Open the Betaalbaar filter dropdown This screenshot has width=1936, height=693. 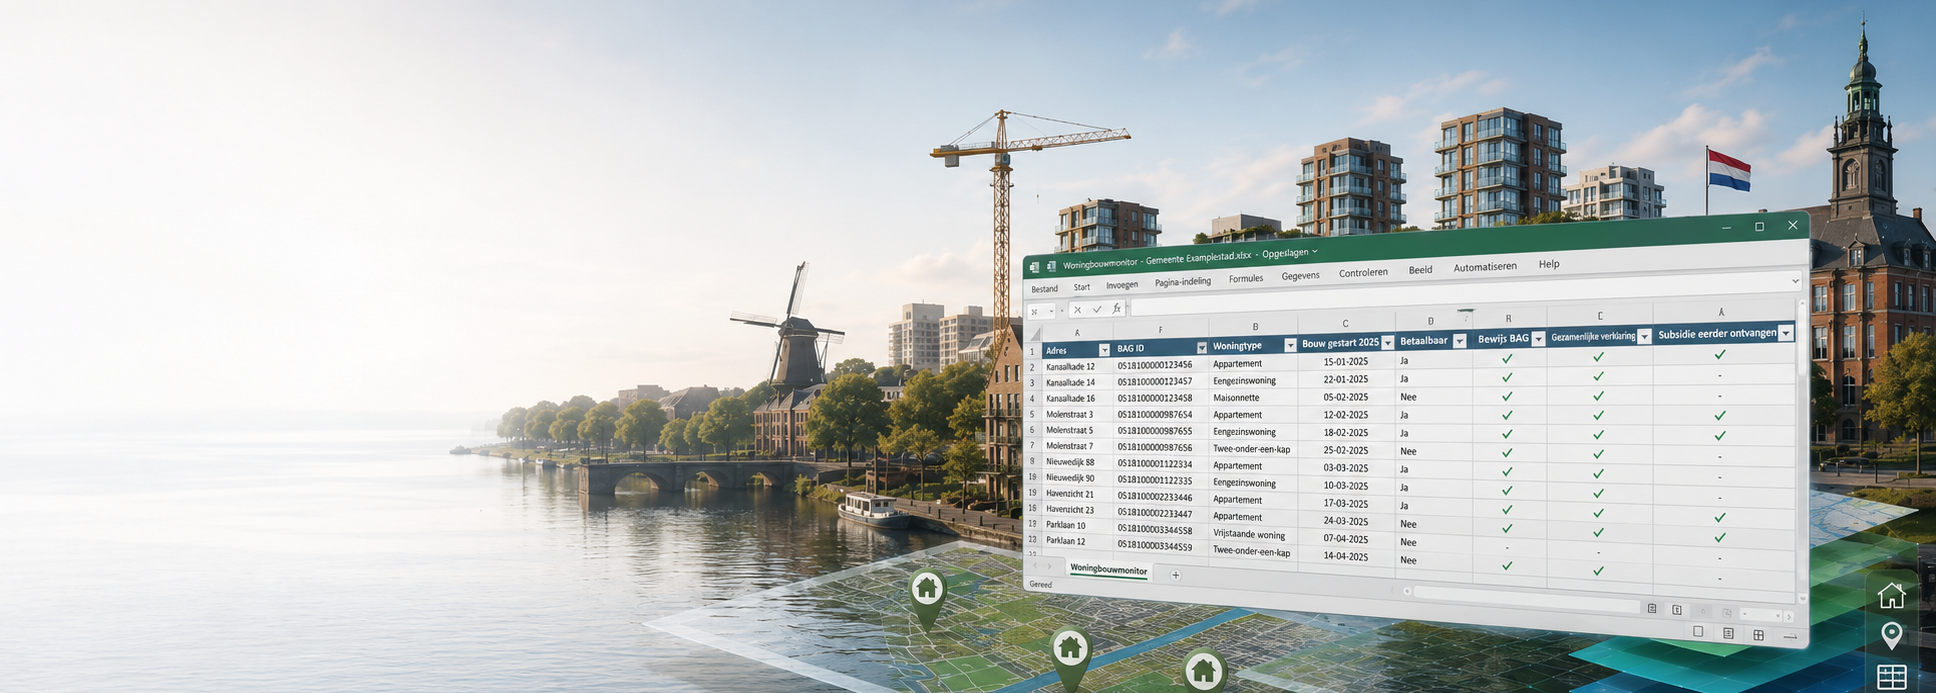(1459, 341)
